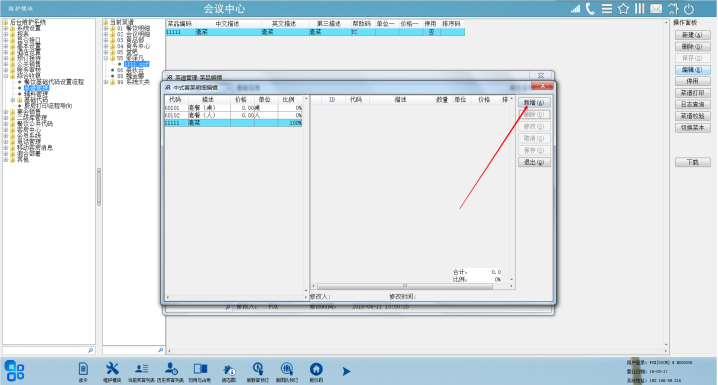
Task: Click the envelope mail icon in header
Action: pyautogui.click(x=656, y=9)
